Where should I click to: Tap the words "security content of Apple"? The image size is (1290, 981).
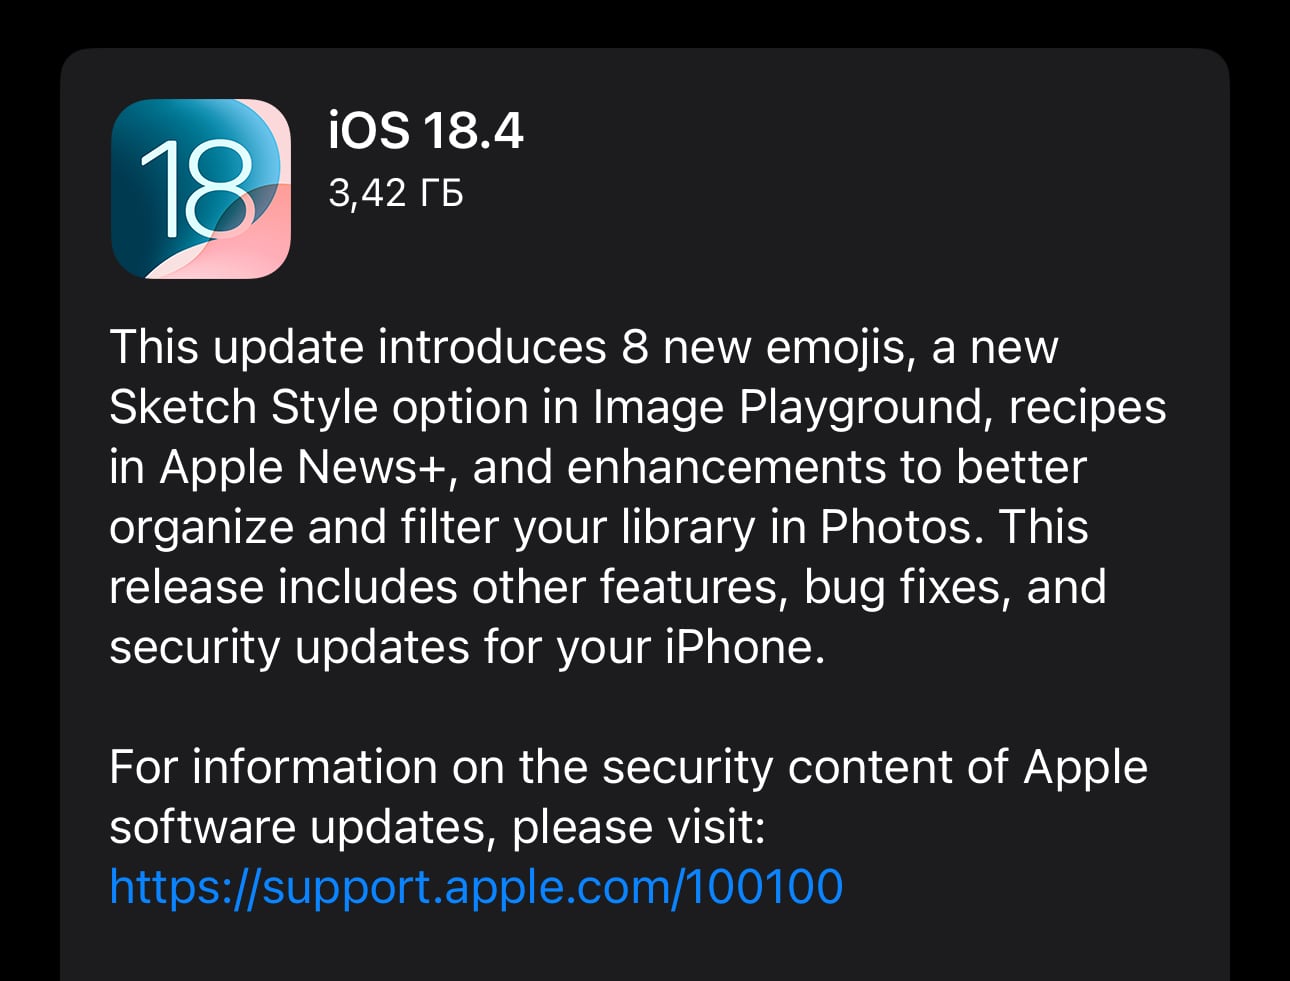pyautogui.click(x=875, y=768)
